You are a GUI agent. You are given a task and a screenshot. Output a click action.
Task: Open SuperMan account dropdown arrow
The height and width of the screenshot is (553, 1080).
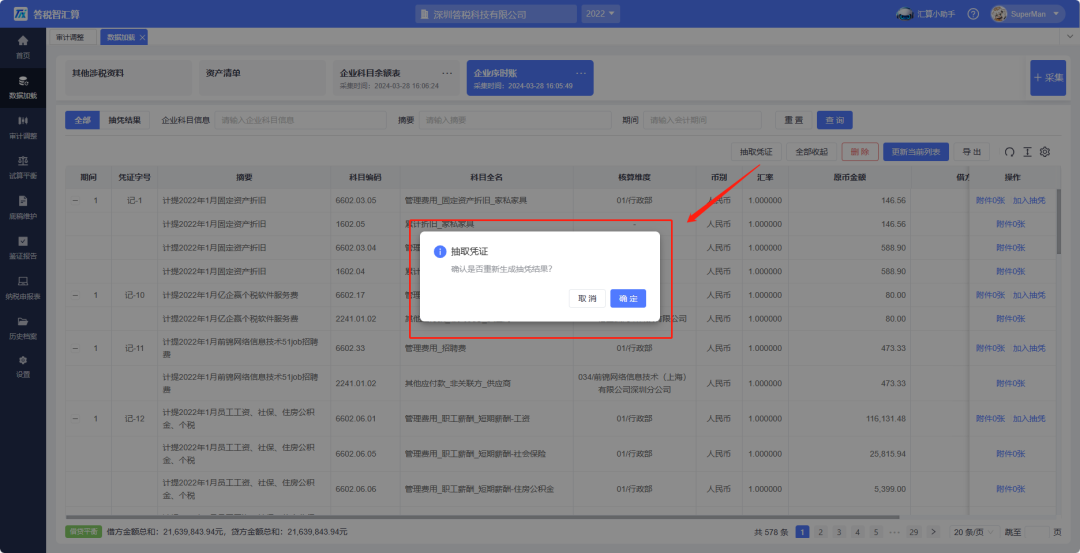(1055, 14)
